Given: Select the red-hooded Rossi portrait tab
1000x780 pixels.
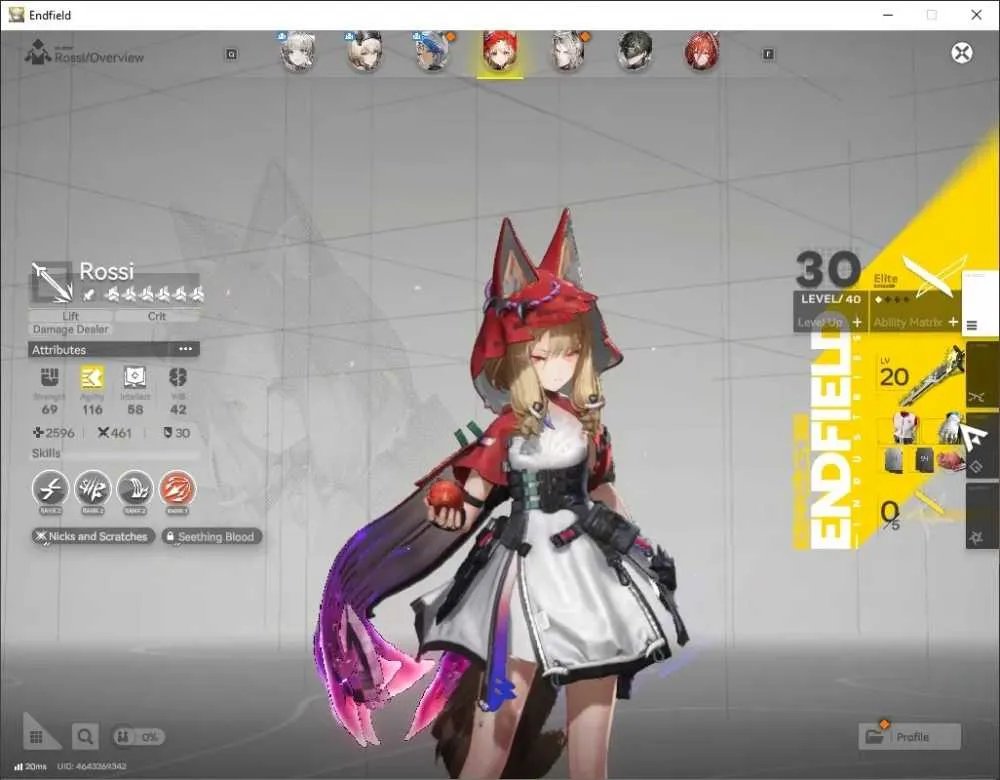Looking at the screenshot, I should tap(500, 52).
